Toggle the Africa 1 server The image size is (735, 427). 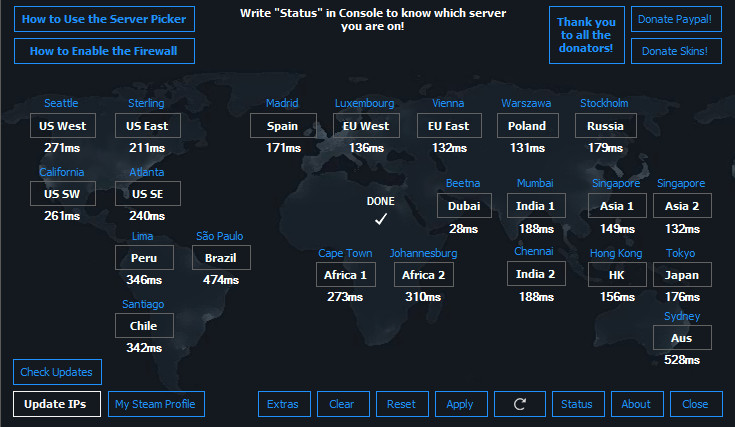coord(346,275)
